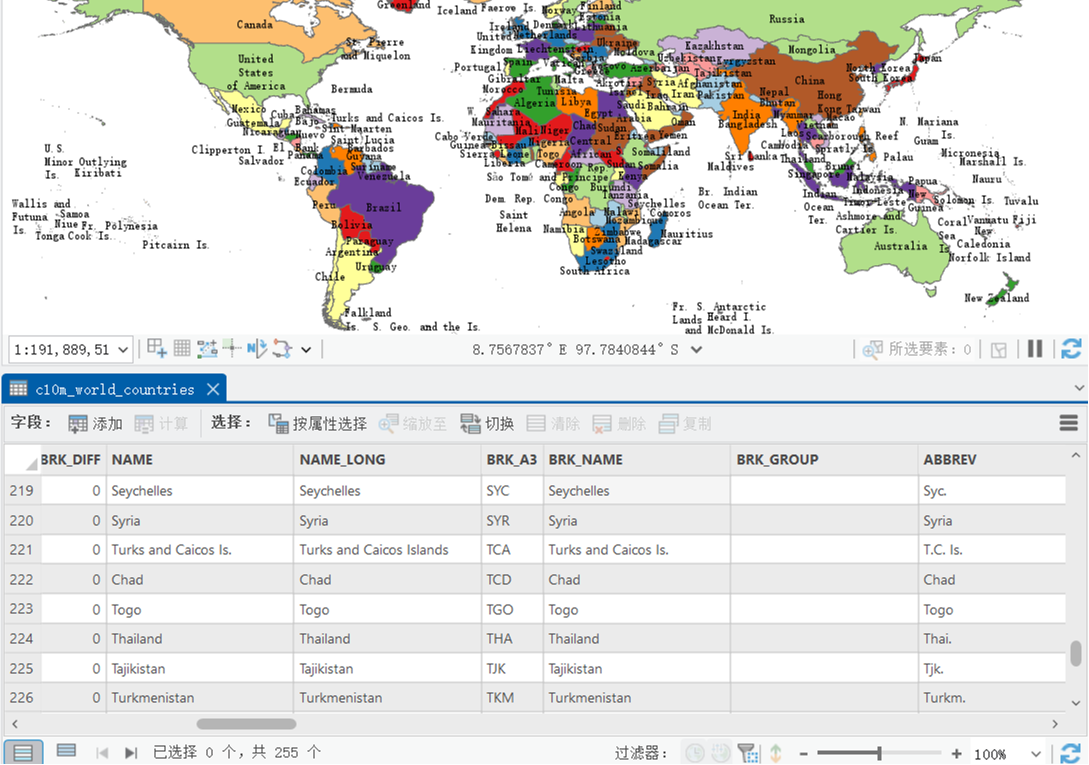Close the c10m_world_countries table tab
Image resolution: width=1089 pixels, height=765 pixels.
213,389
